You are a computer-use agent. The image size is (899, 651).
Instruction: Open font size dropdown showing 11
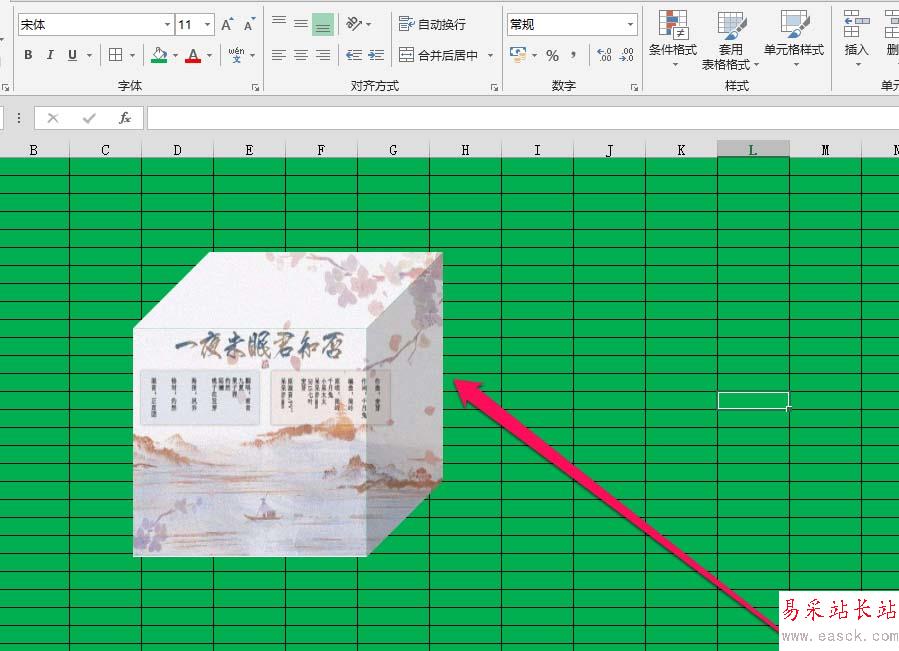pos(195,25)
